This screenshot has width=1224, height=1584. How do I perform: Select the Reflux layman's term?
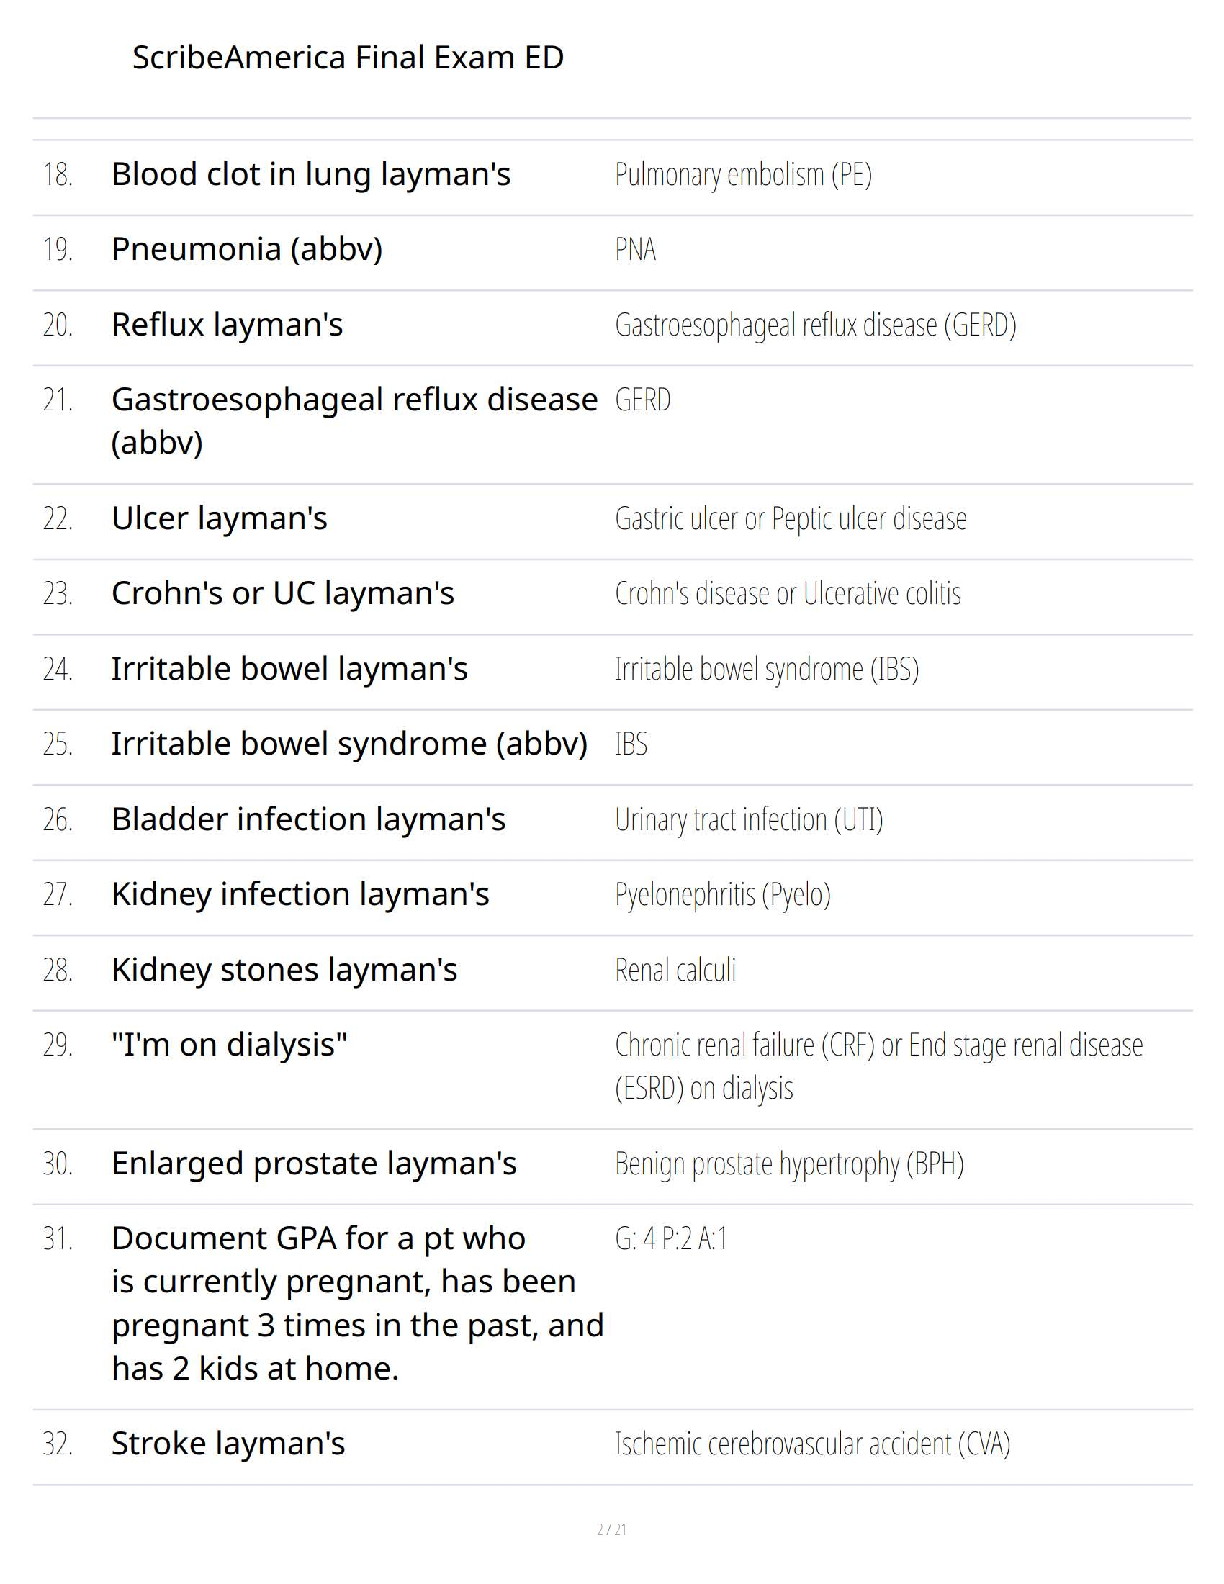[227, 325]
